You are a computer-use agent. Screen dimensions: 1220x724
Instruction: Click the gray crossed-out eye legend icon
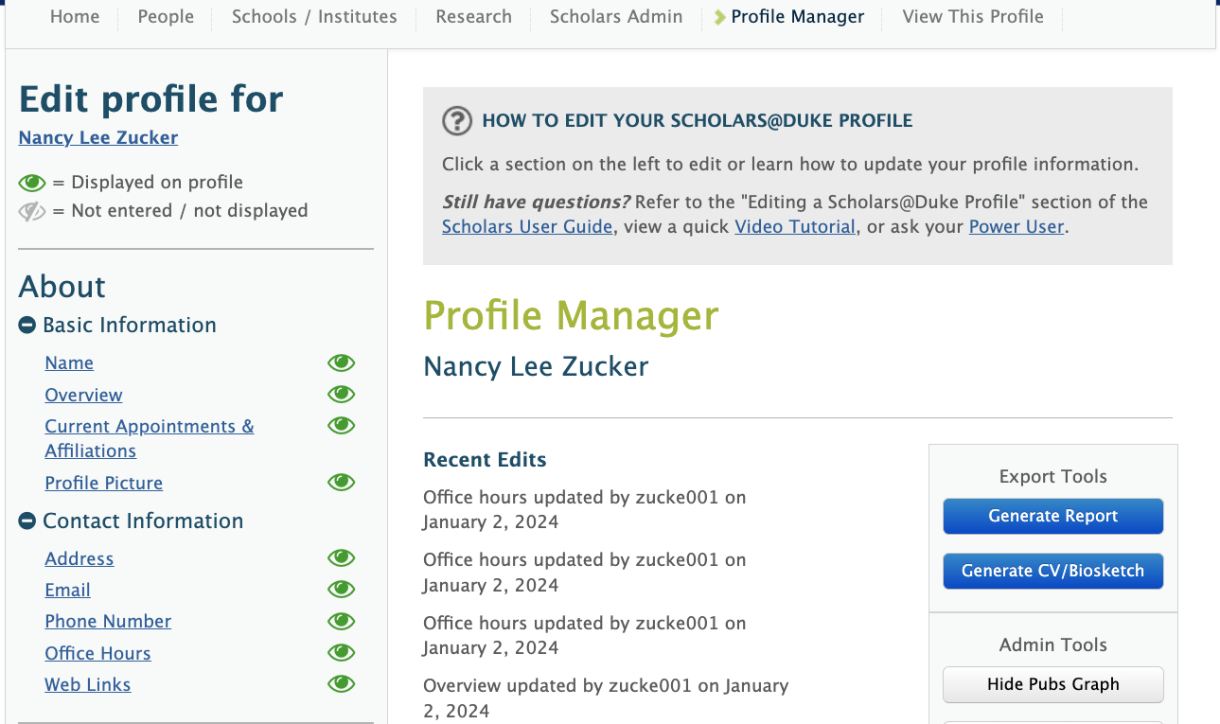point(32,211)
